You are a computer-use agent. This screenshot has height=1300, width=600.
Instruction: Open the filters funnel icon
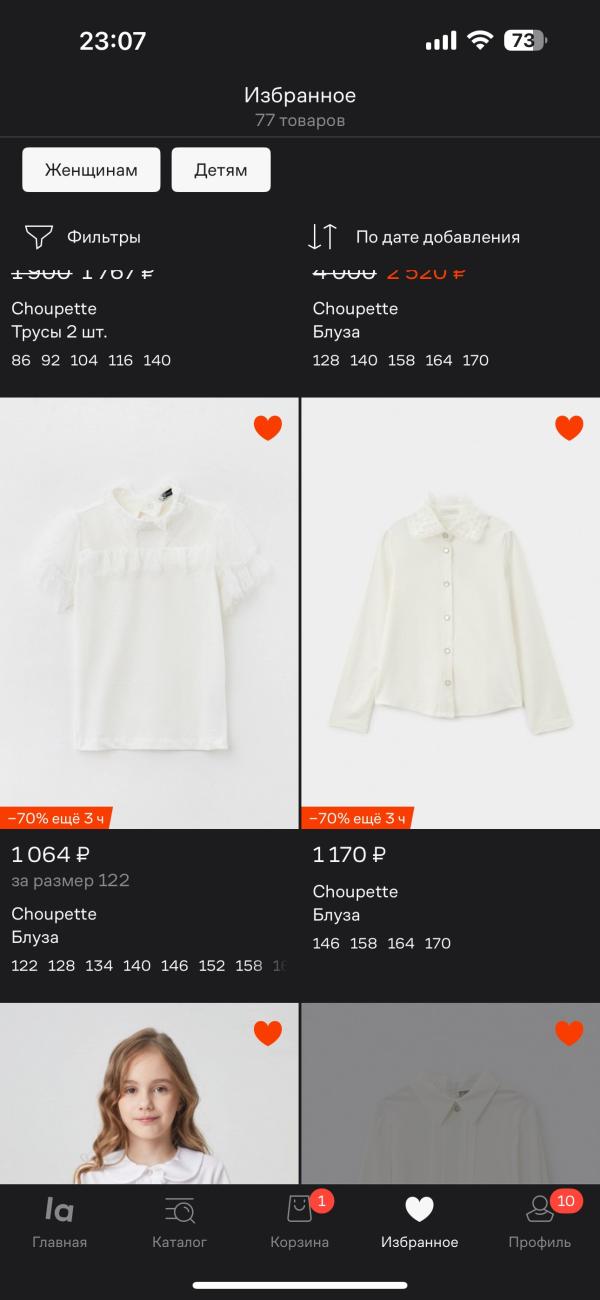(38, 237)
